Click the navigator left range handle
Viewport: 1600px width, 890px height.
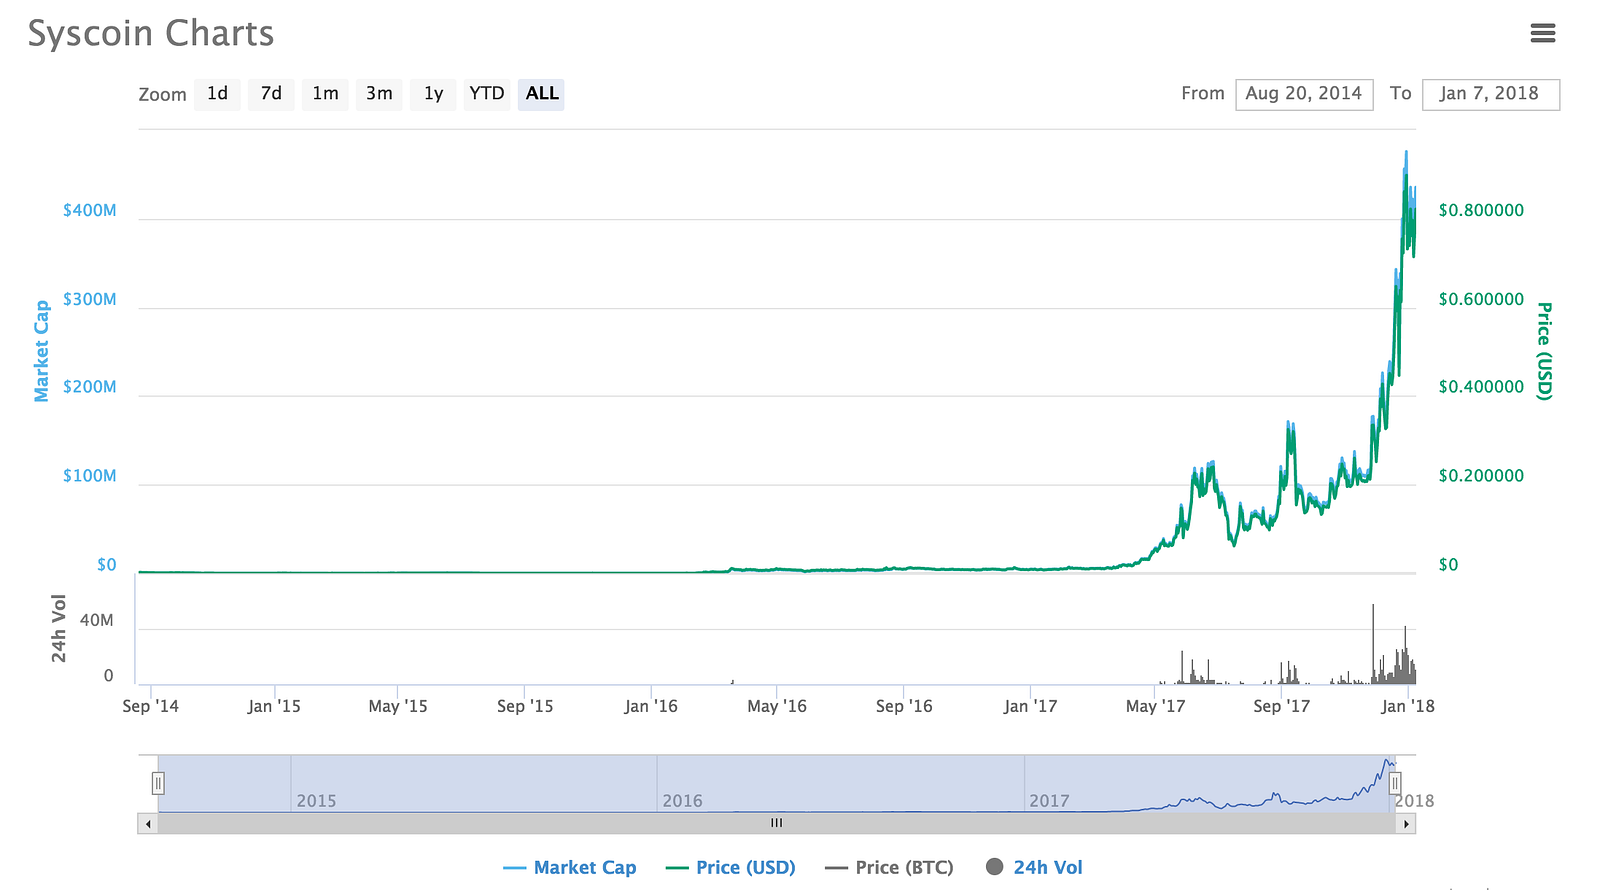tap(158, 783)
